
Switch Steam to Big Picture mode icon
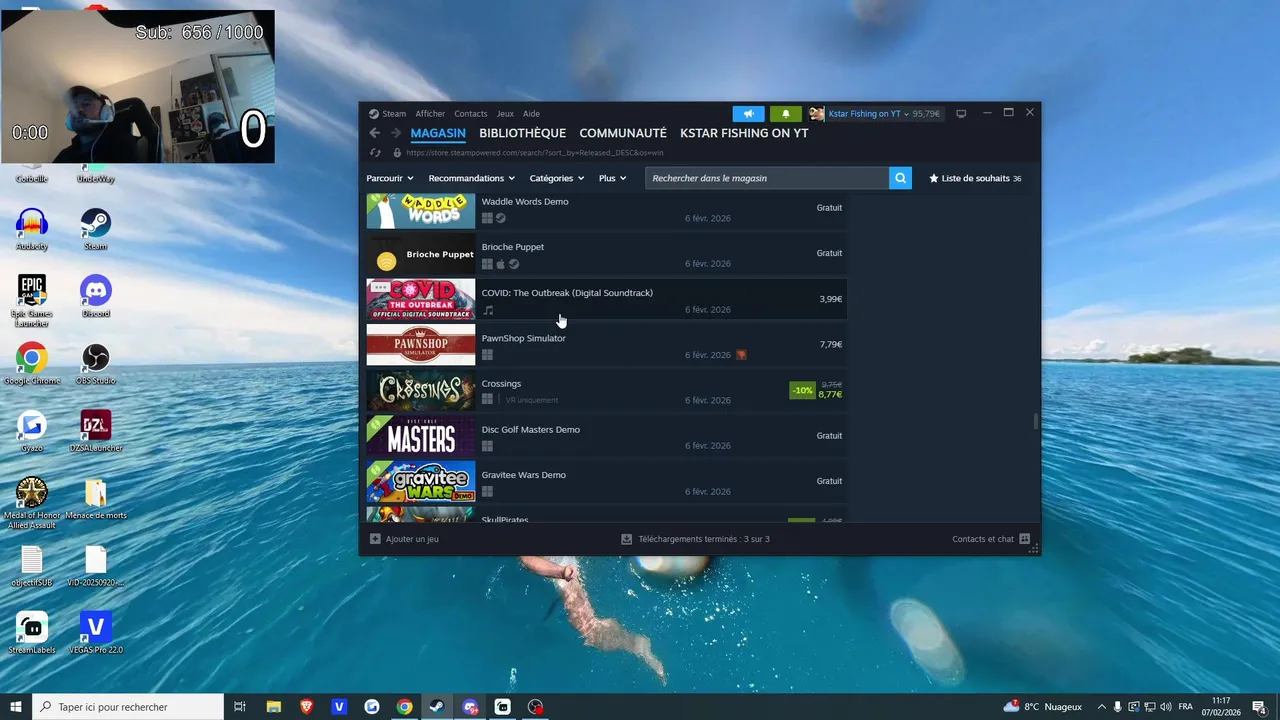tap(961, 114)
